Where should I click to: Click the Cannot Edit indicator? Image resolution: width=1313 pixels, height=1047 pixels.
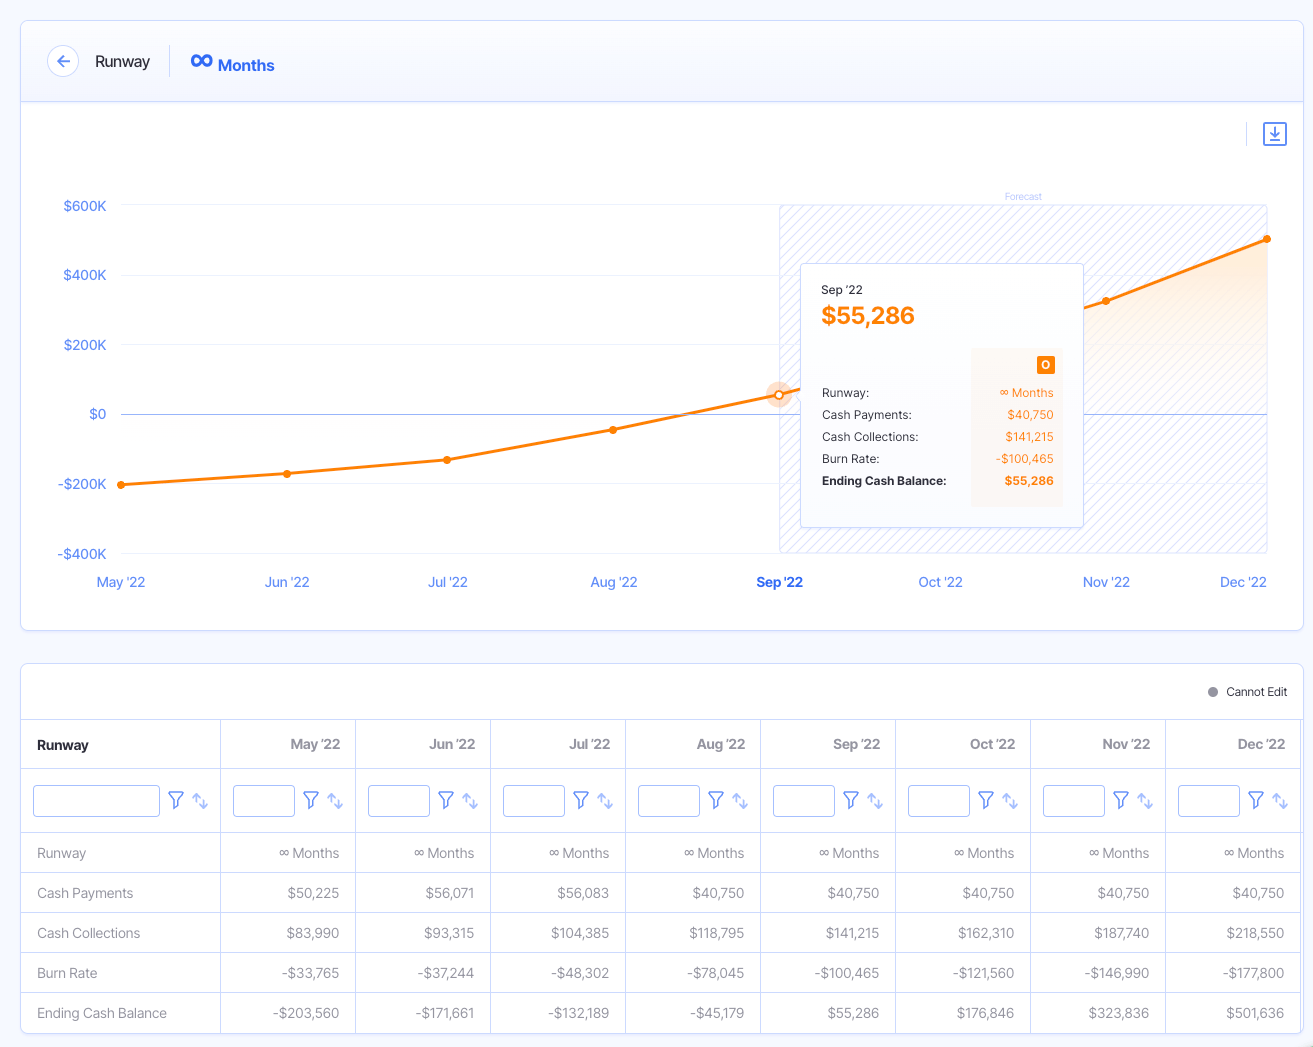(x=1247, y=691)
